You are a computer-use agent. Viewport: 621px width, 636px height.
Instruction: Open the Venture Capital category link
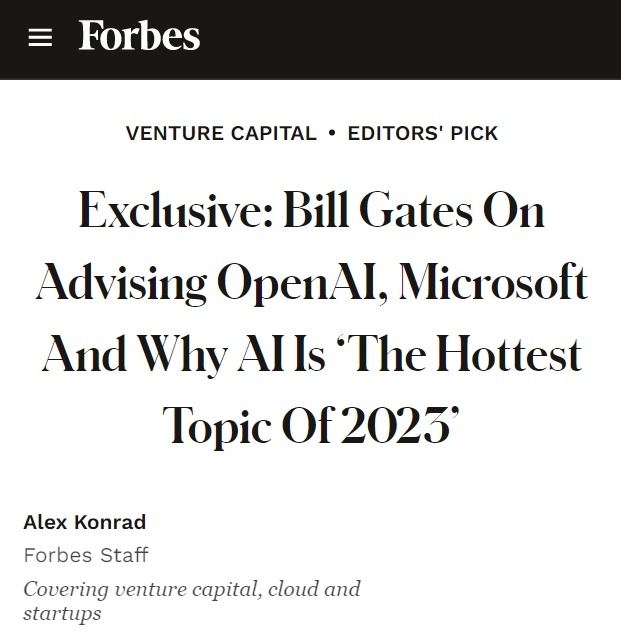221,133
